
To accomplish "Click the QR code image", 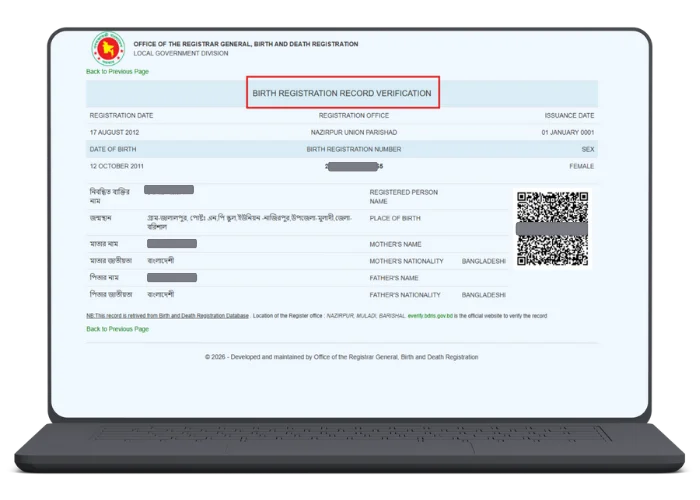I will (552, 228).
